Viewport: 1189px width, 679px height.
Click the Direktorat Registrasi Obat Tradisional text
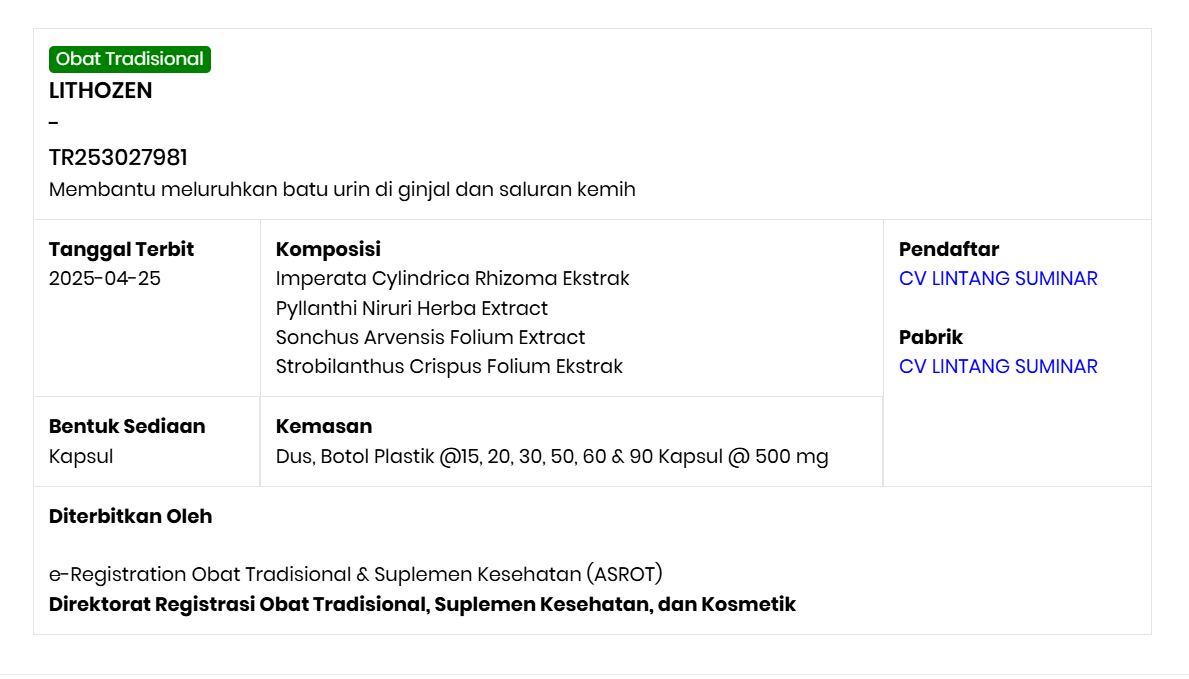point(422,604)
